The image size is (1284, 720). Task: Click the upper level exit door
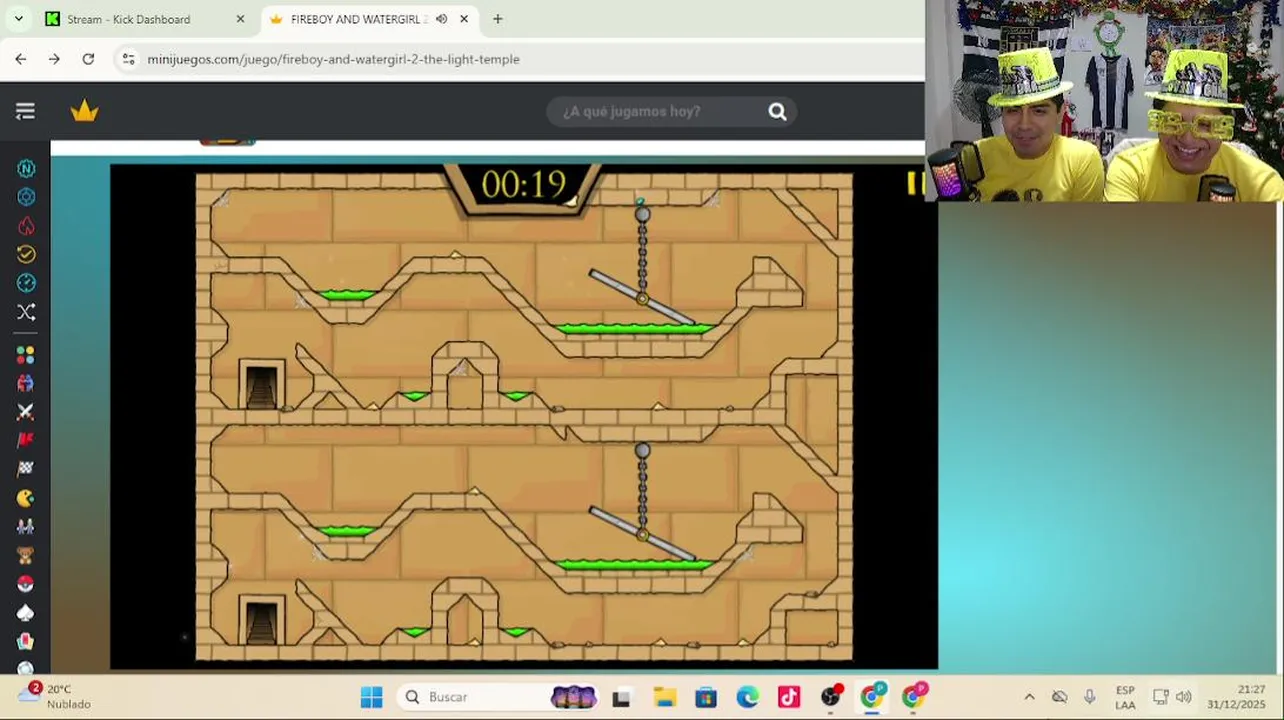[x=262, y=385]
